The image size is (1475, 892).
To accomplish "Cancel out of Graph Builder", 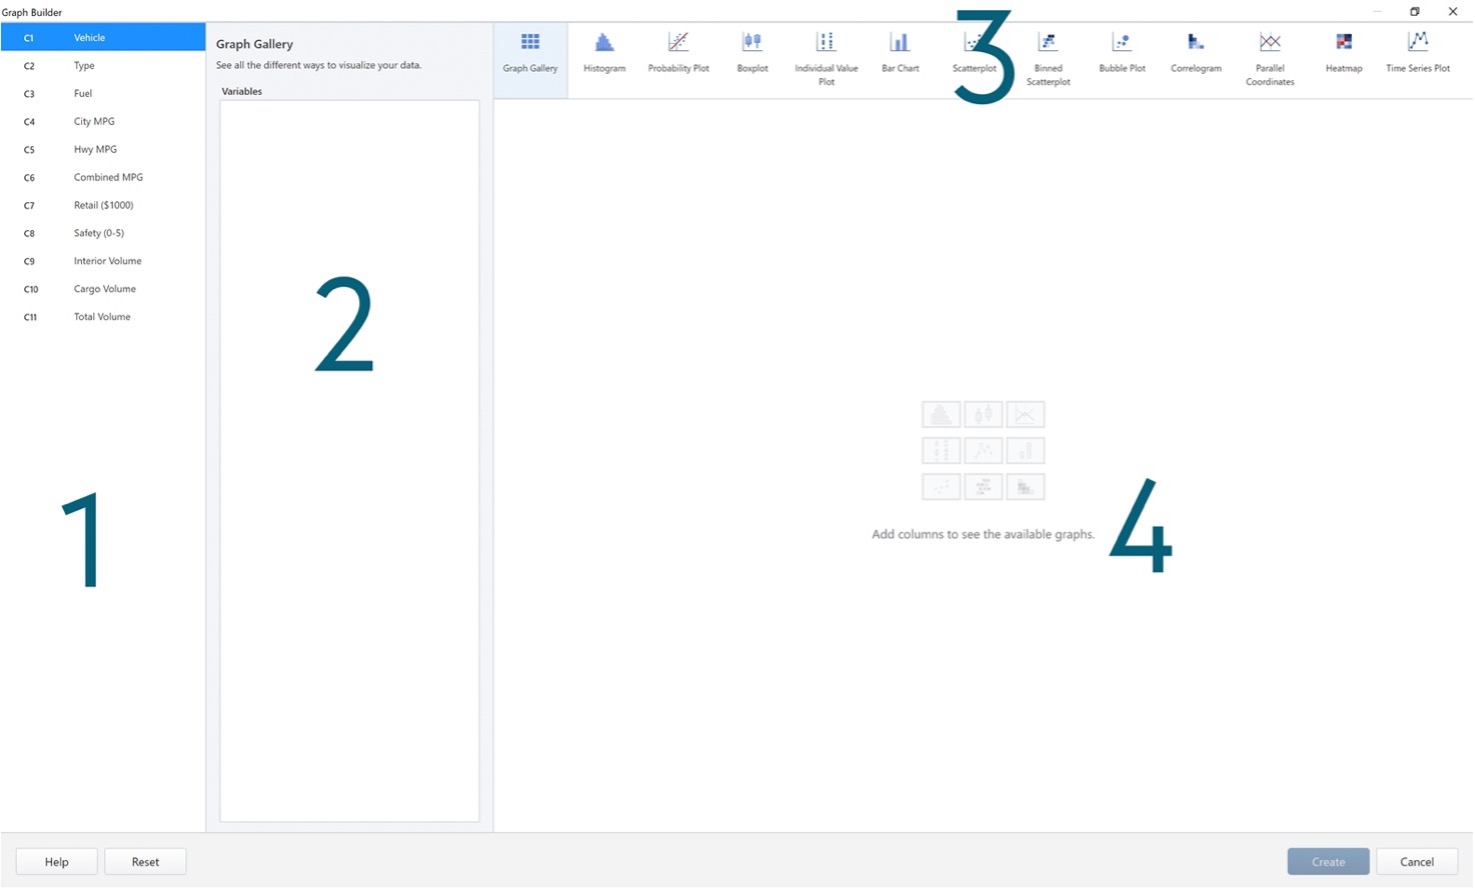I will tap(1416, 861).
